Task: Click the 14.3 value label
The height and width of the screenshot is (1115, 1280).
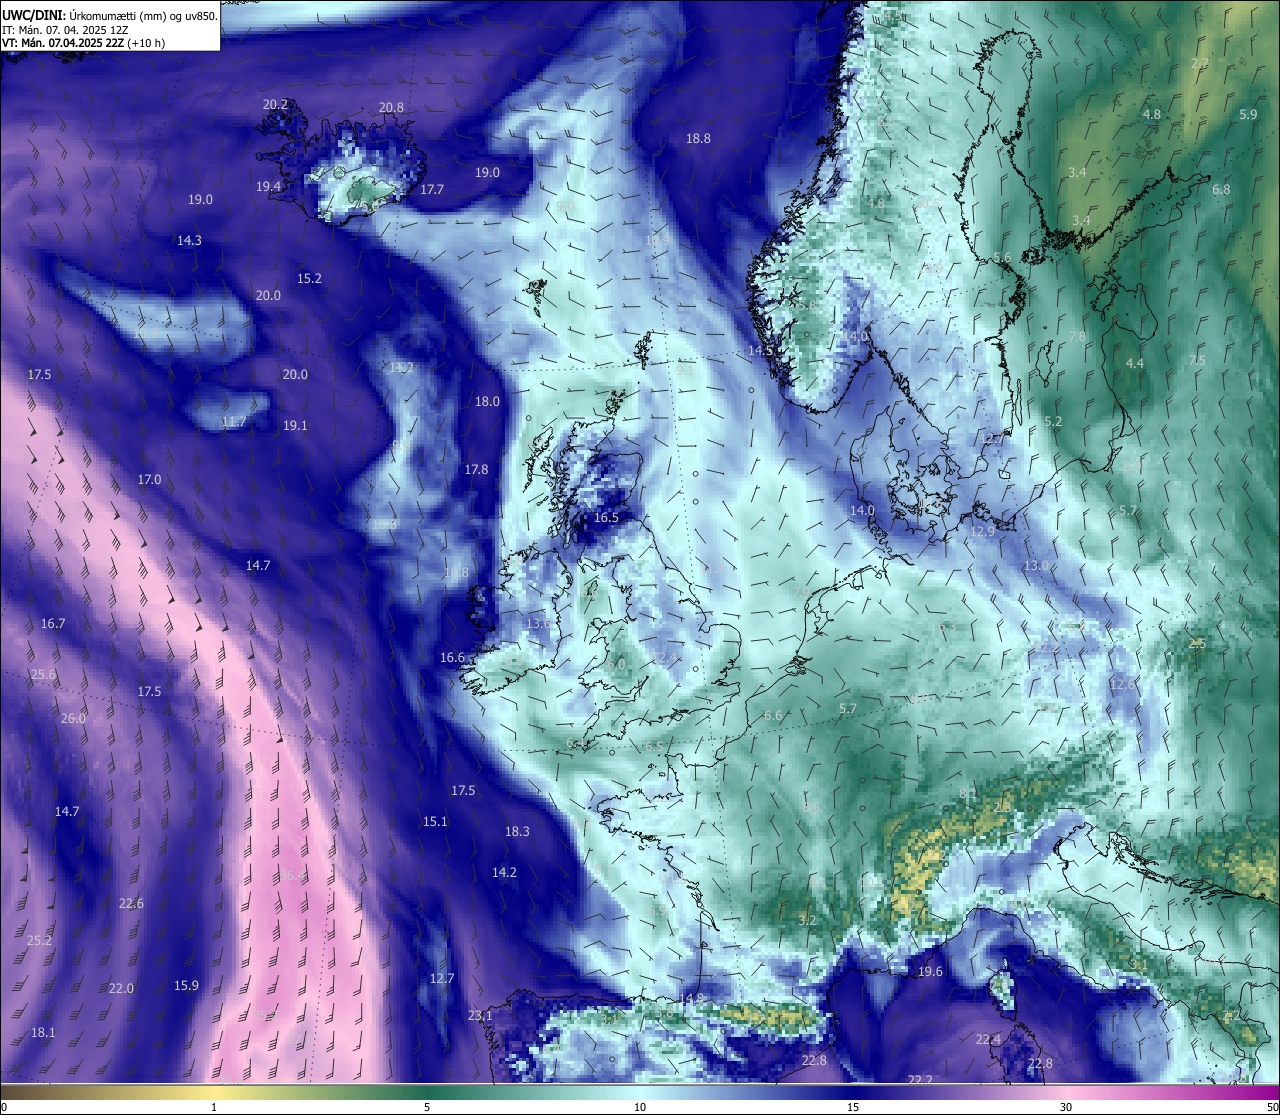Action: [189, 241]
